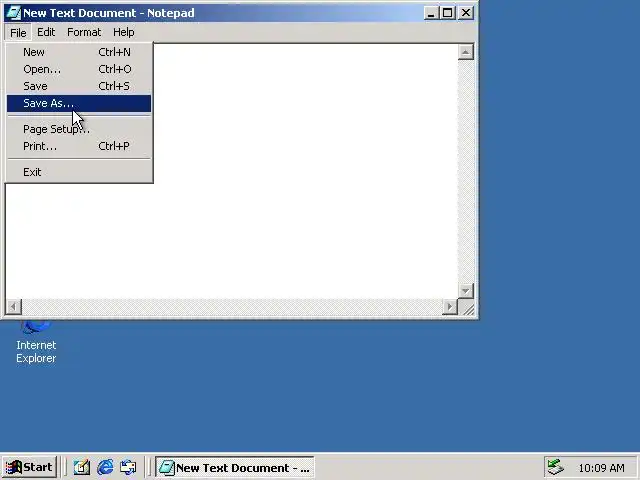Viewport: 640px width, 480px height.
Task: Click the vertical scrollbar up arrow
Action: point(466,52)
